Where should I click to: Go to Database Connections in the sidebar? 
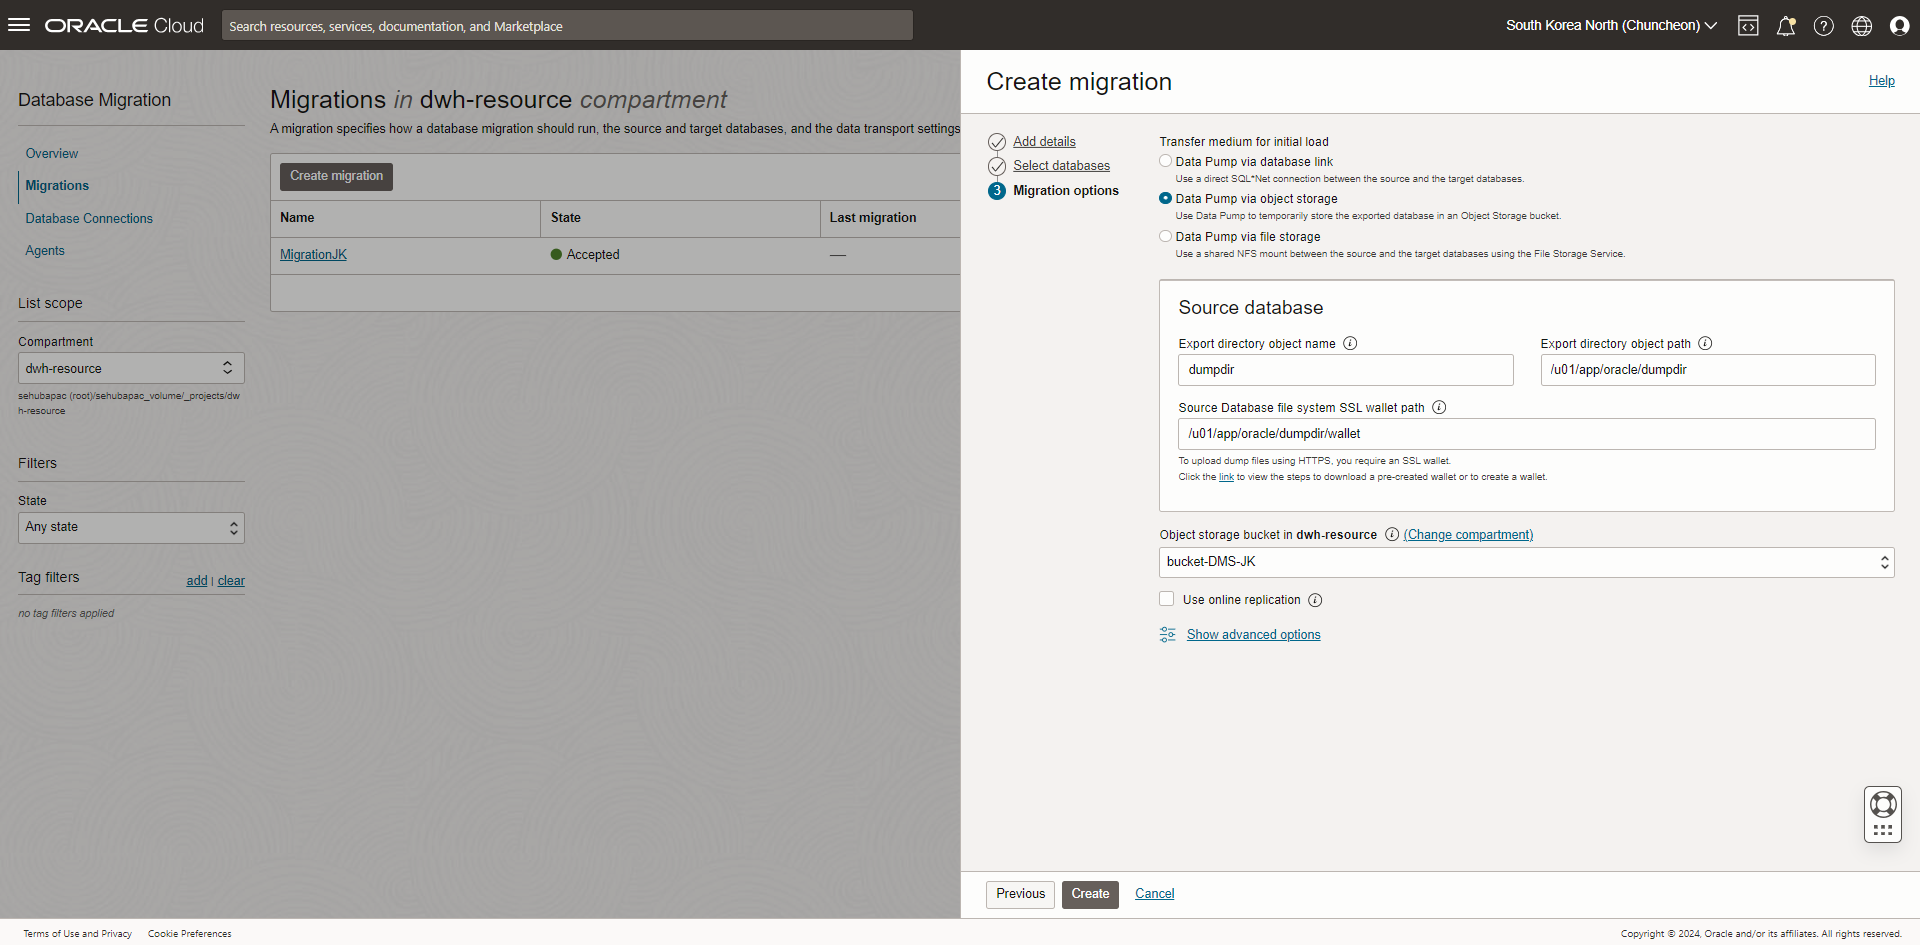point(89,219)
